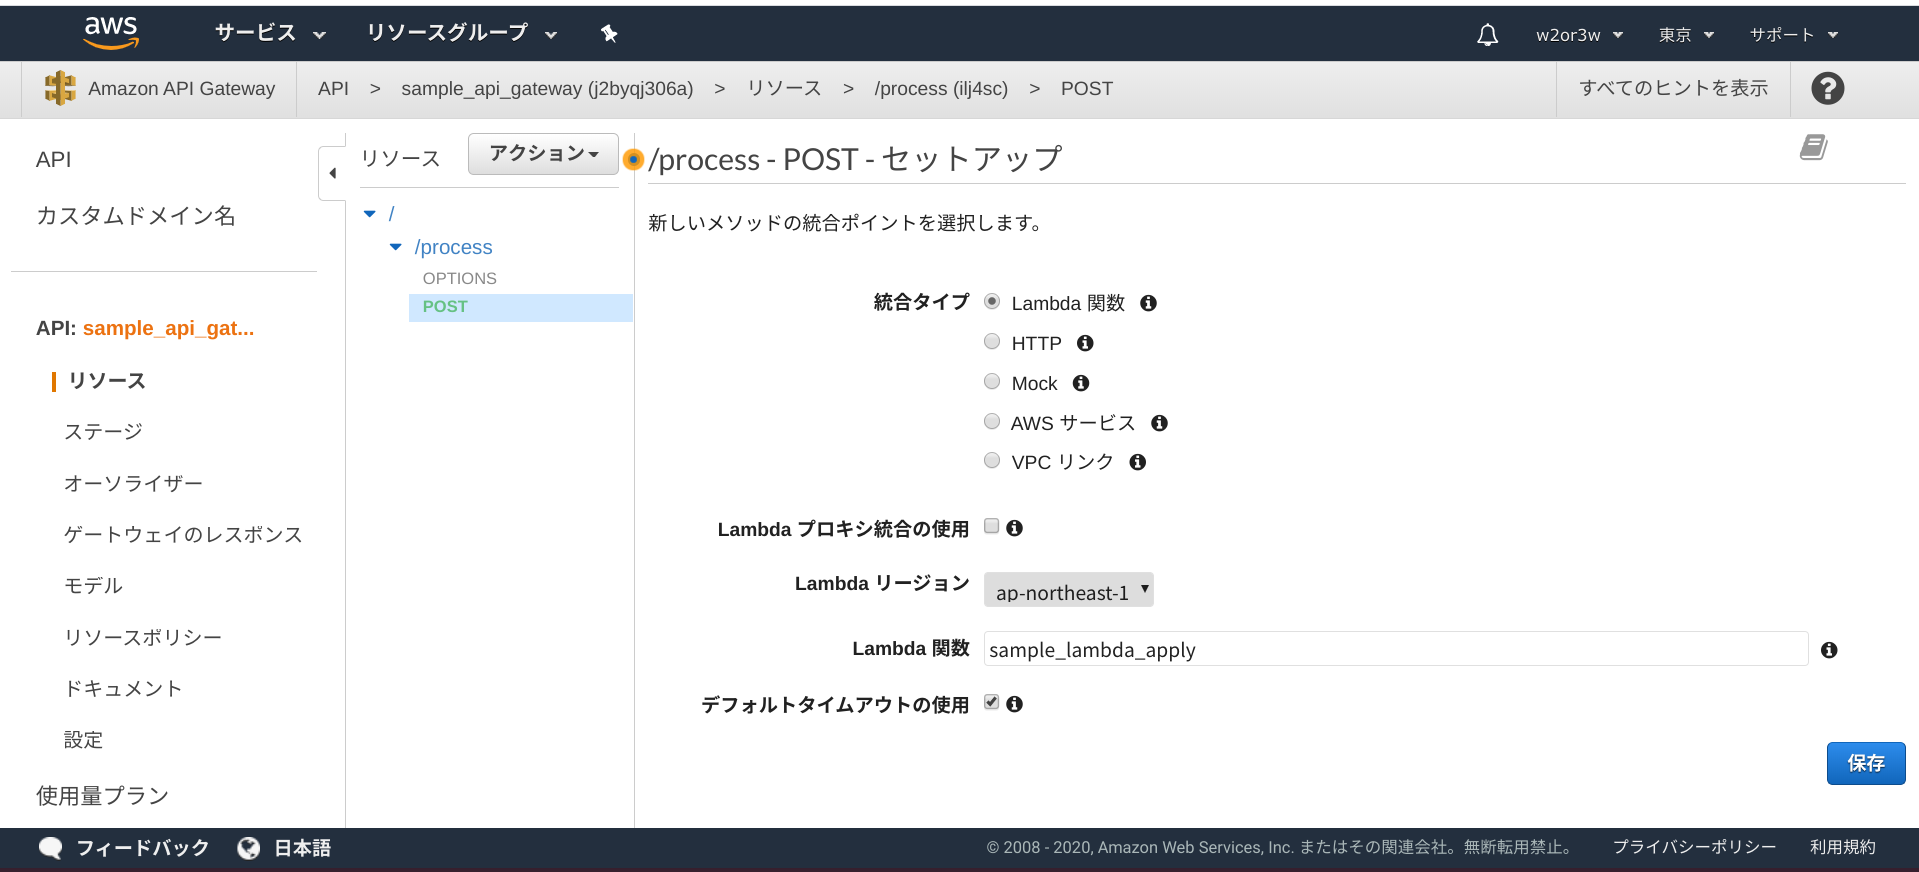Uncheck デフォルトタイムアウトの使用 checkbox
The height and width of the screenshot is (872, 1919).
pos(992,703)
